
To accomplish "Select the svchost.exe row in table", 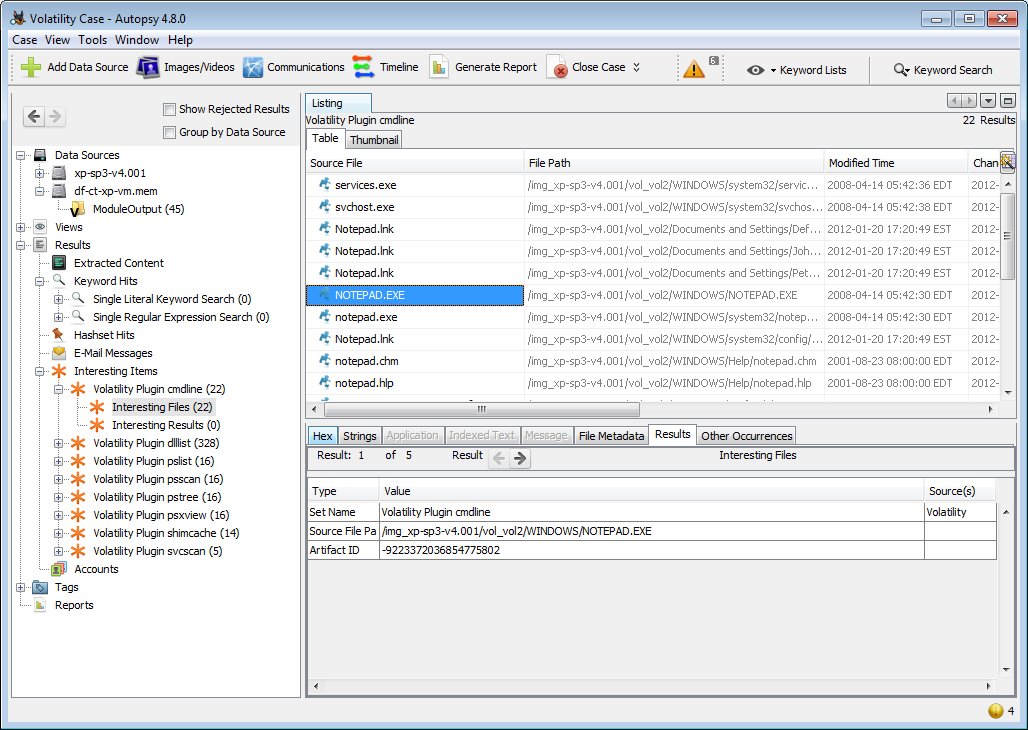I will 364,207.
